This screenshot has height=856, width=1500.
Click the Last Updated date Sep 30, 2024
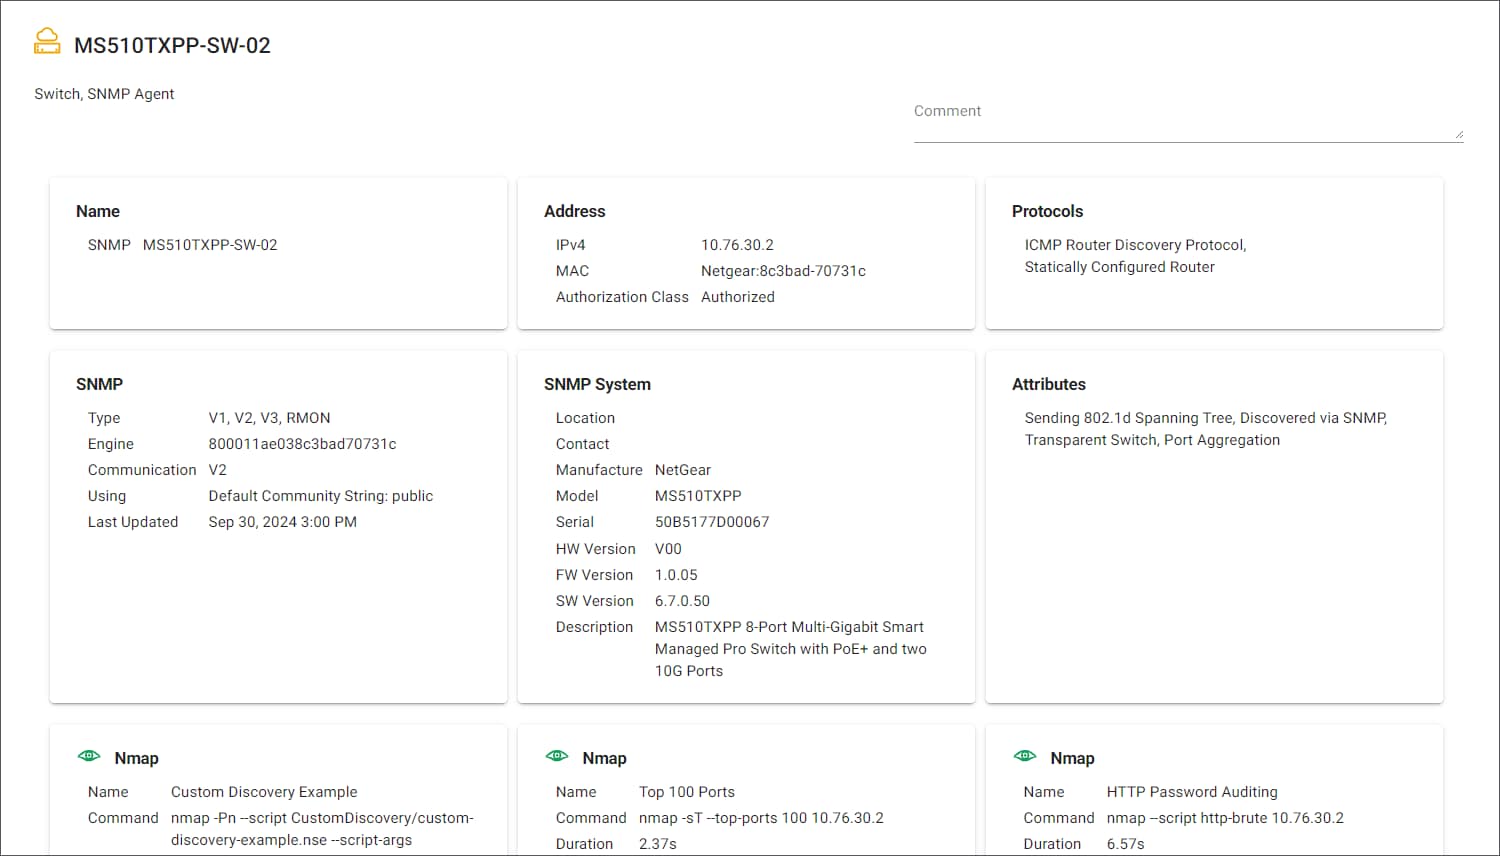(282, 521)
